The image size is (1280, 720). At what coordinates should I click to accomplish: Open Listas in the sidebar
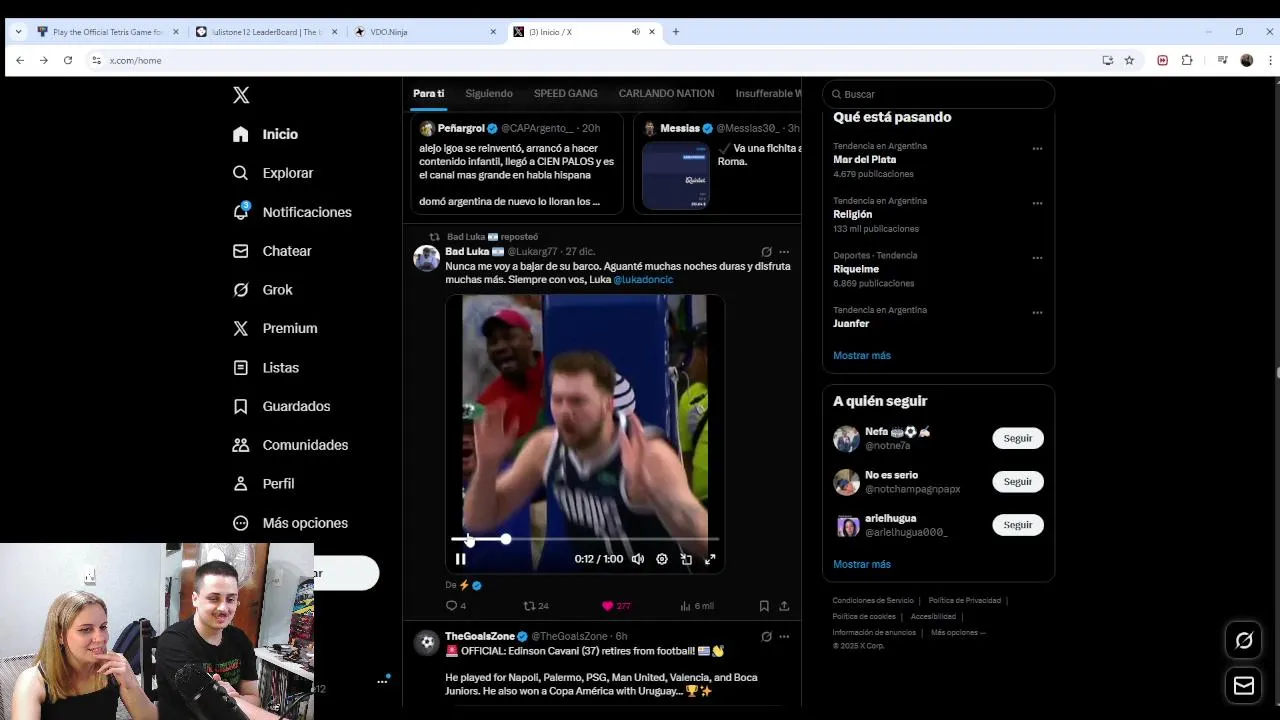(x=265, y=368)
